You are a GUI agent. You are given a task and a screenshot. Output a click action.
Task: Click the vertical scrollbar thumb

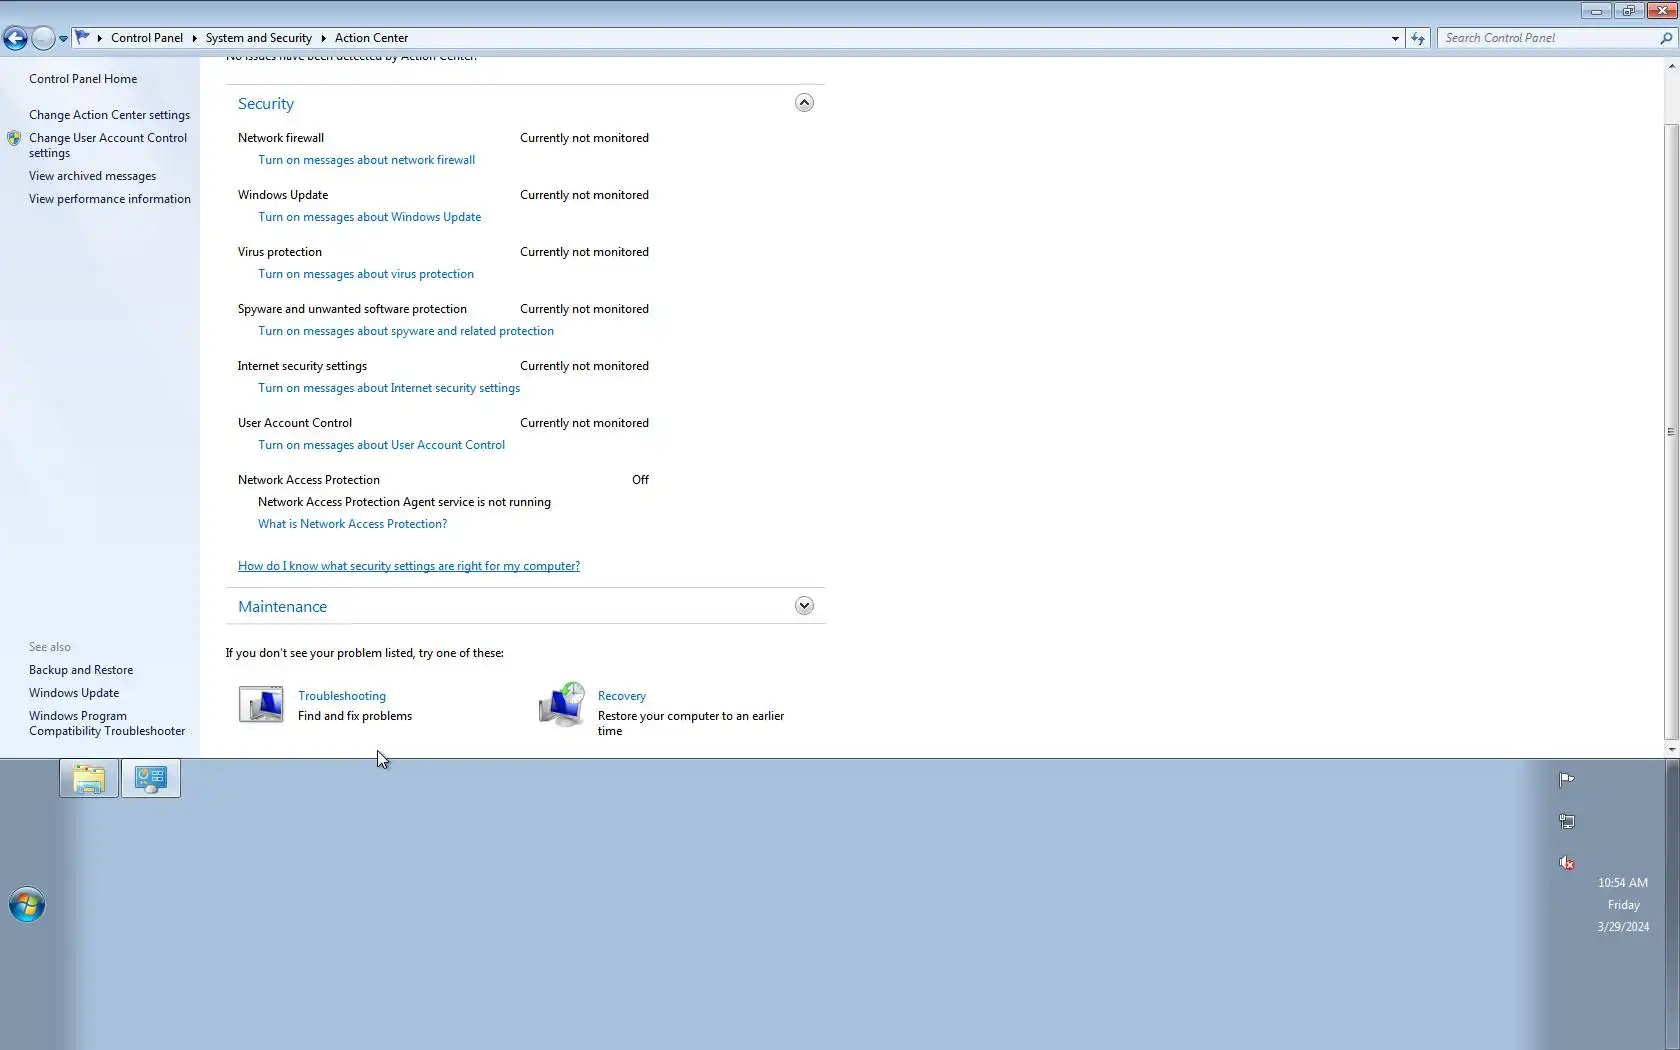[1671, 432]
